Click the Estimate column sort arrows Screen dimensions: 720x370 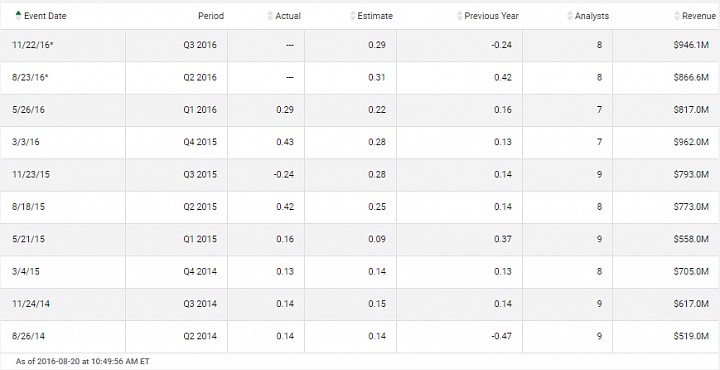[353, 16]
